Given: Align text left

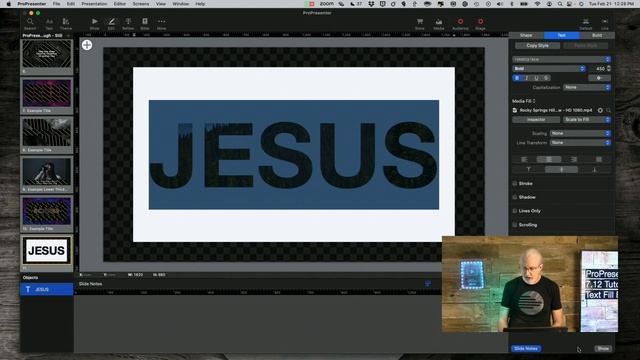Looking at the screenshot, I should (x=524, y=159).
